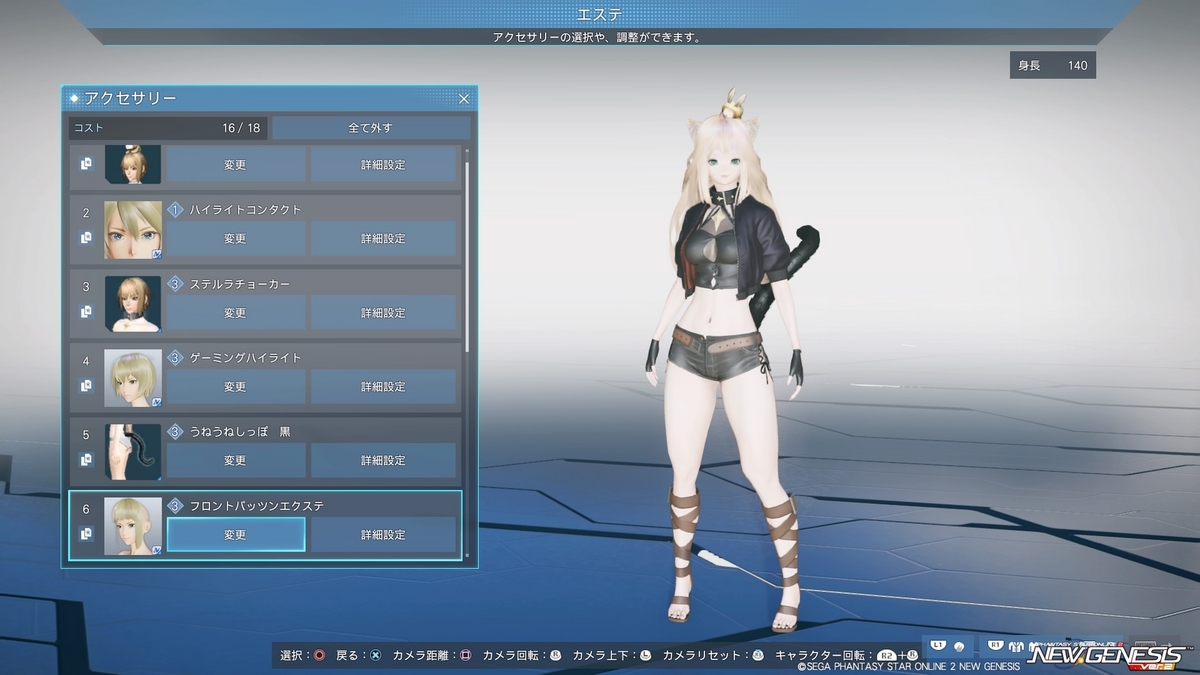Click the top partially visible row's 詳細設定 button
The height and width of the screenshot is (675, 1200).
point(383,164)
